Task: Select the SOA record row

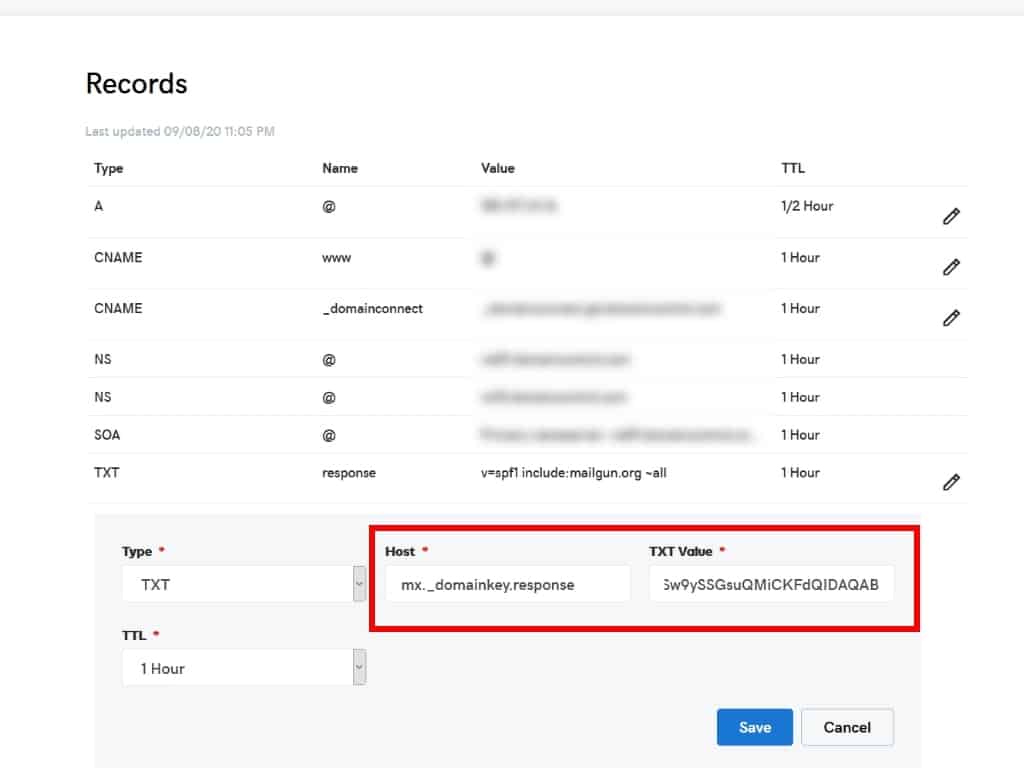Action: [108, 435]
